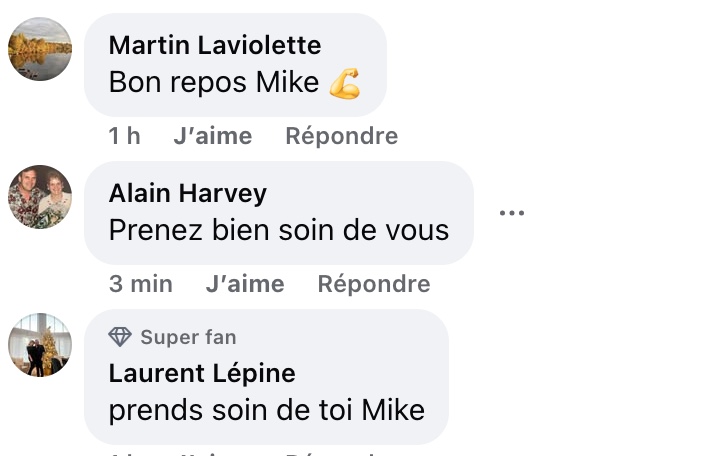Screen dimensions: 718x456
Task: Open the Martin Laviolette name link
Action: pyautogui.click(x=215, y=45)
